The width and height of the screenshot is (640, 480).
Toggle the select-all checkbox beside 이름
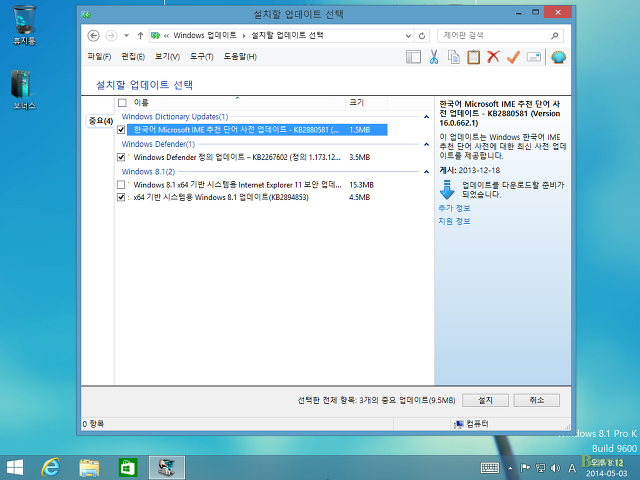[x=122, y=103]
